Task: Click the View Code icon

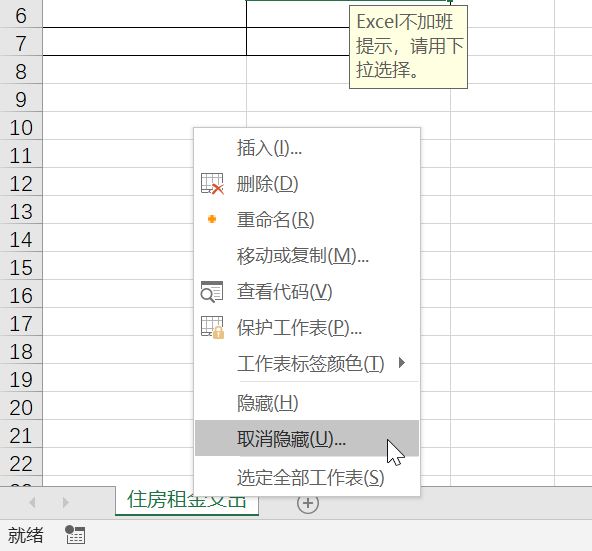Action: (x=212, y=292)
